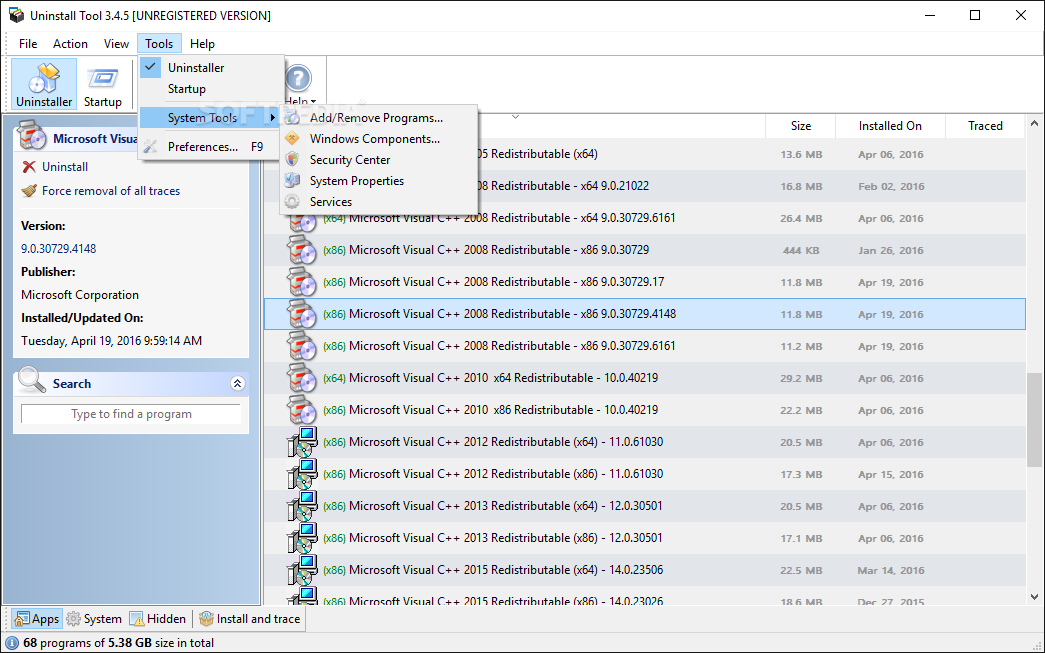Click the sort arrow on the name column header
The height and width of the screenshot is (653, 1045).
[515, 117]
